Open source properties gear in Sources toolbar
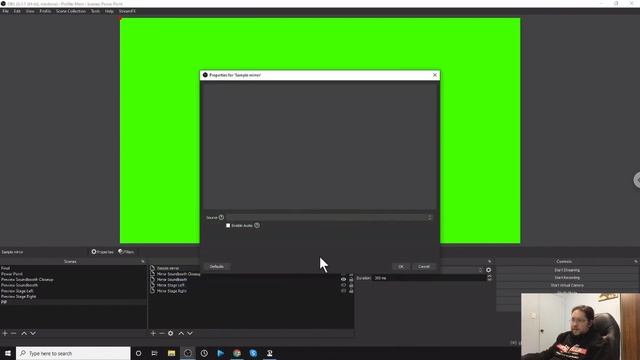 point(171,333)
